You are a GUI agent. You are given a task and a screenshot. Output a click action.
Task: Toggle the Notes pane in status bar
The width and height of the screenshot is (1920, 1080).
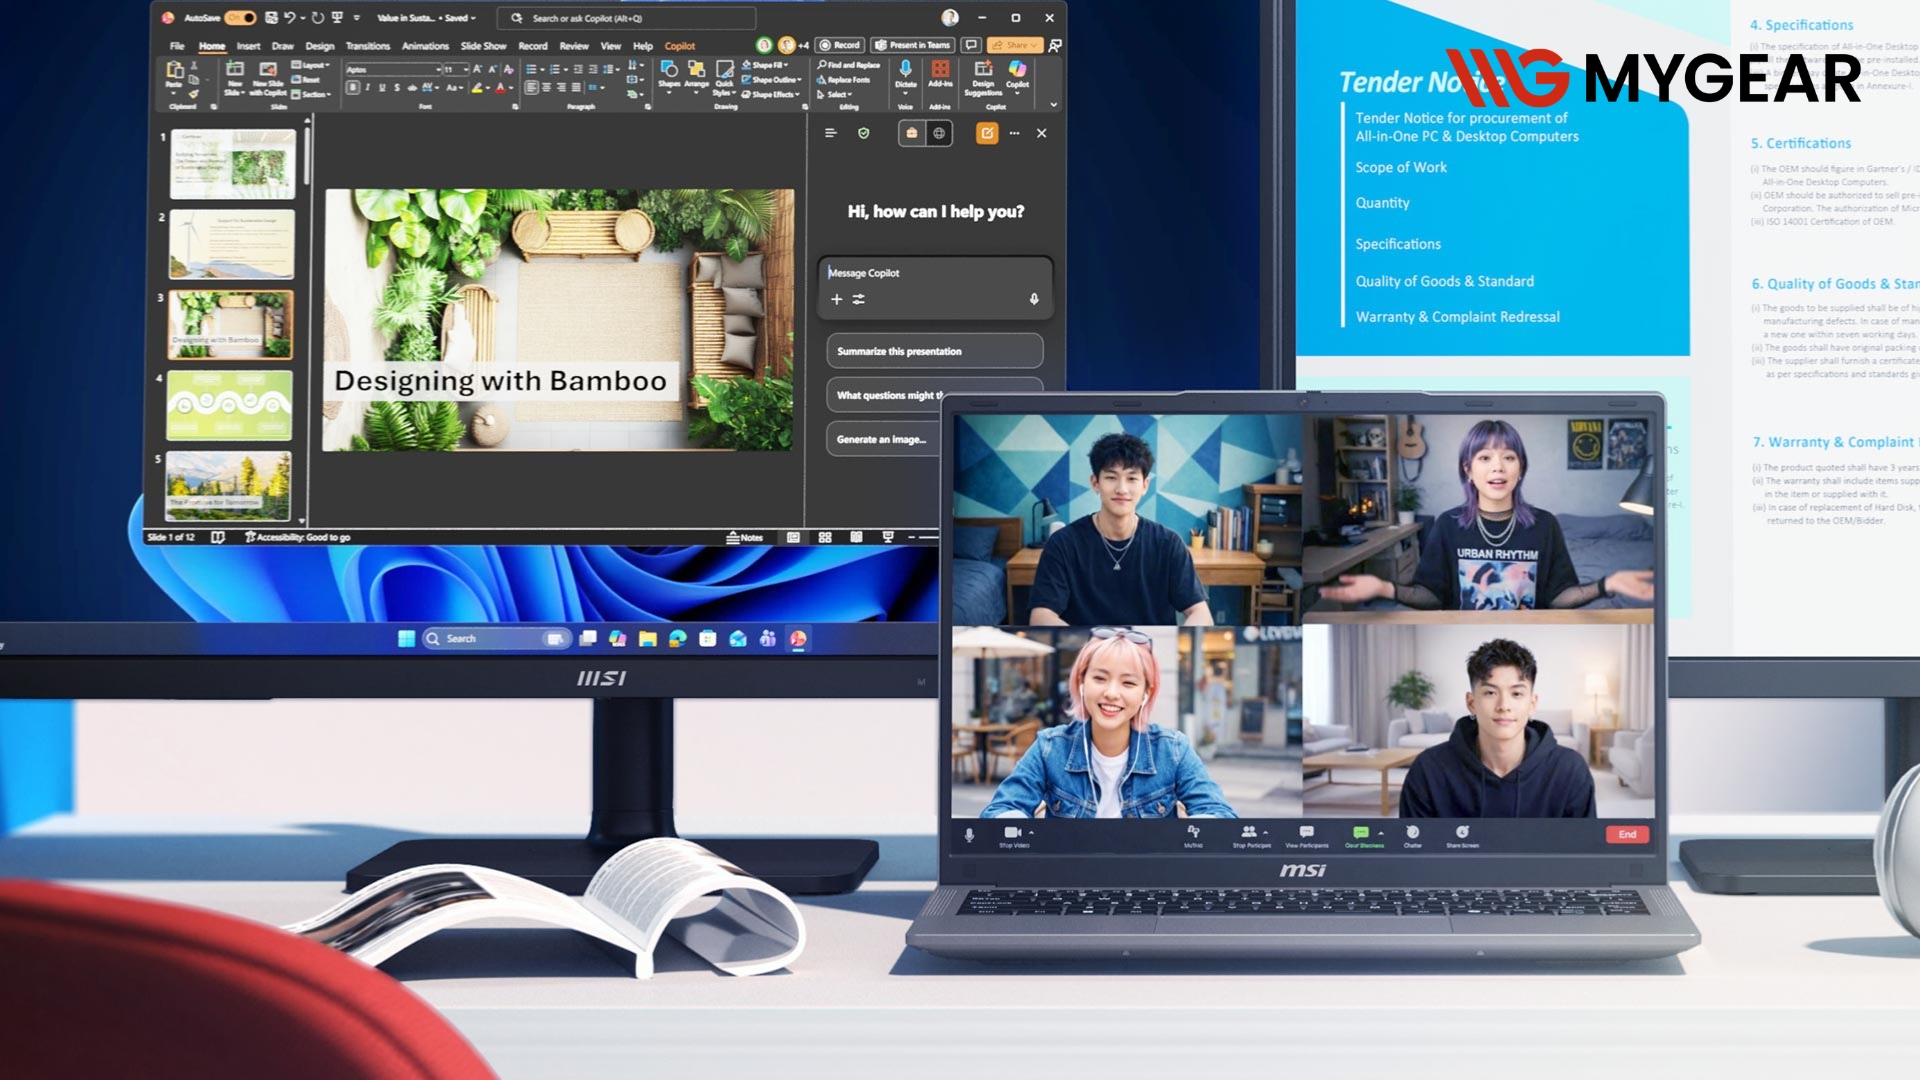tap(745, 537)
